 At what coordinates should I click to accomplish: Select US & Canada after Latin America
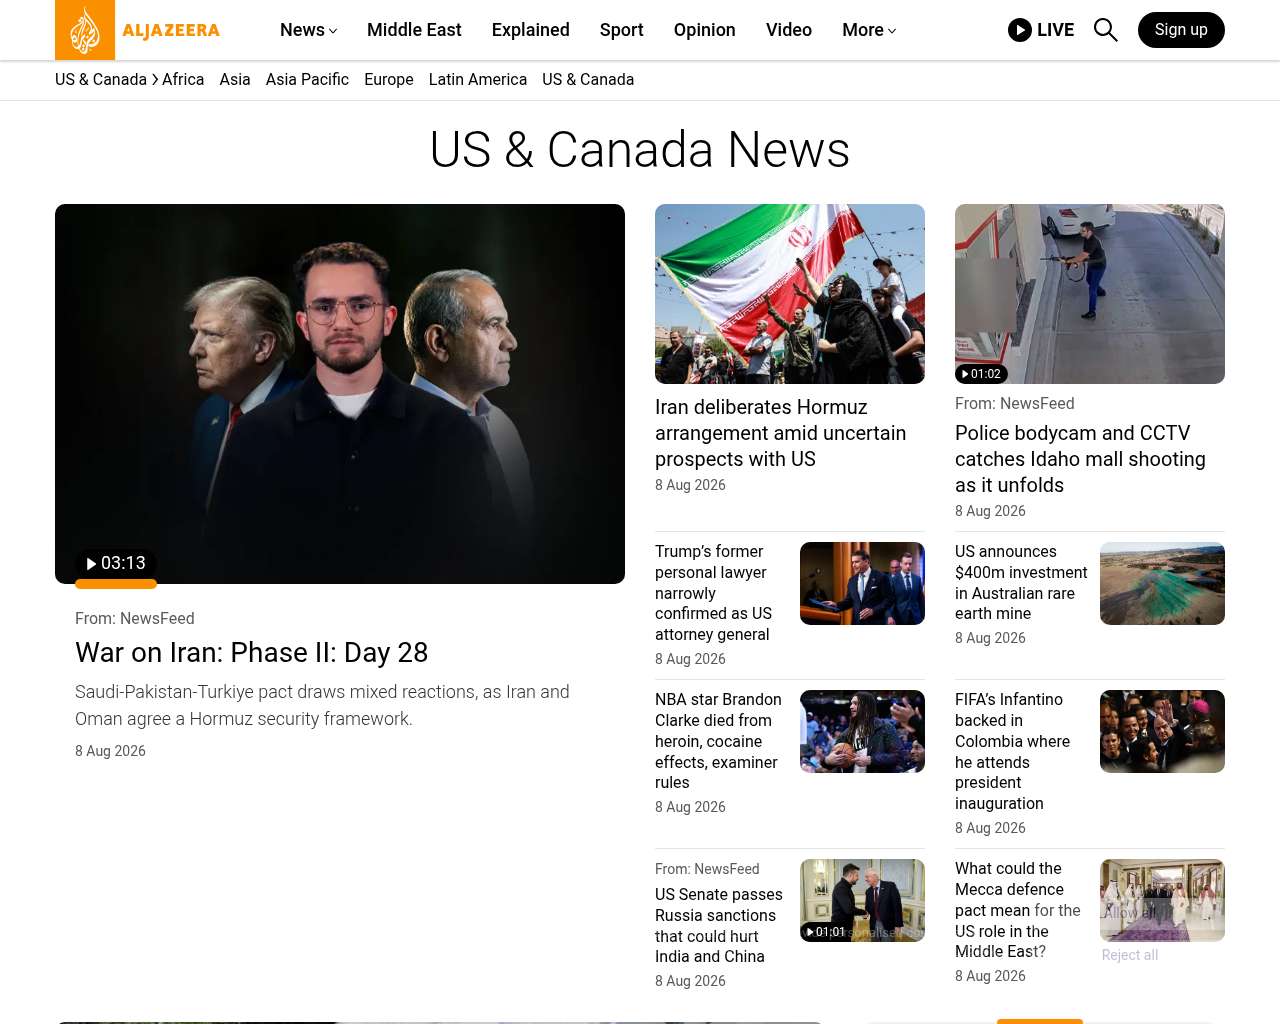588,79
